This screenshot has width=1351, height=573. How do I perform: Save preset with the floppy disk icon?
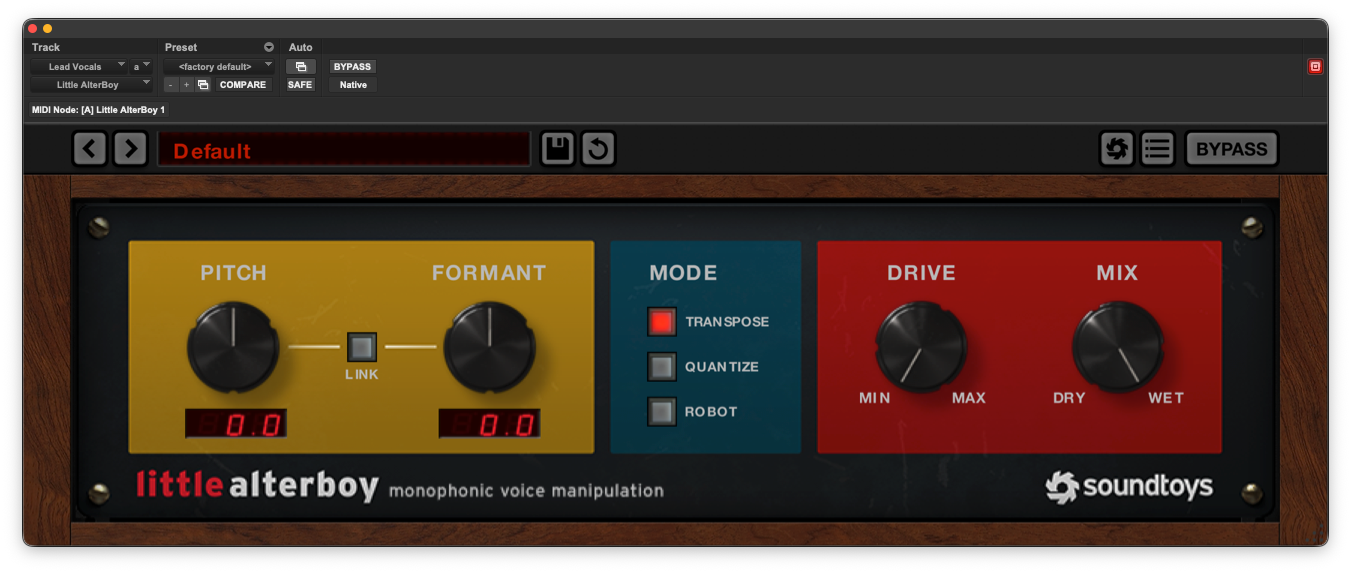(x=558, y=149)
